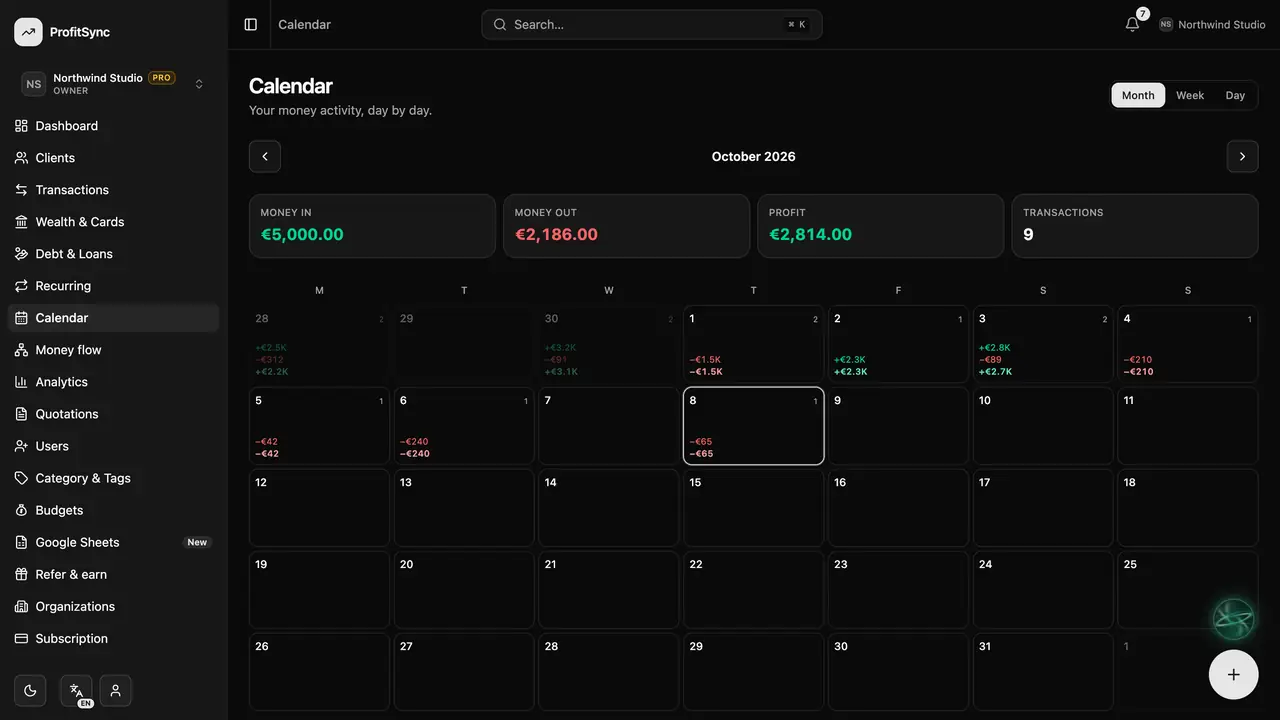This screenshot has width=1280, height=720.
Task: Open Budgets in the sidebar menu
Action: [x=113, y=510]
